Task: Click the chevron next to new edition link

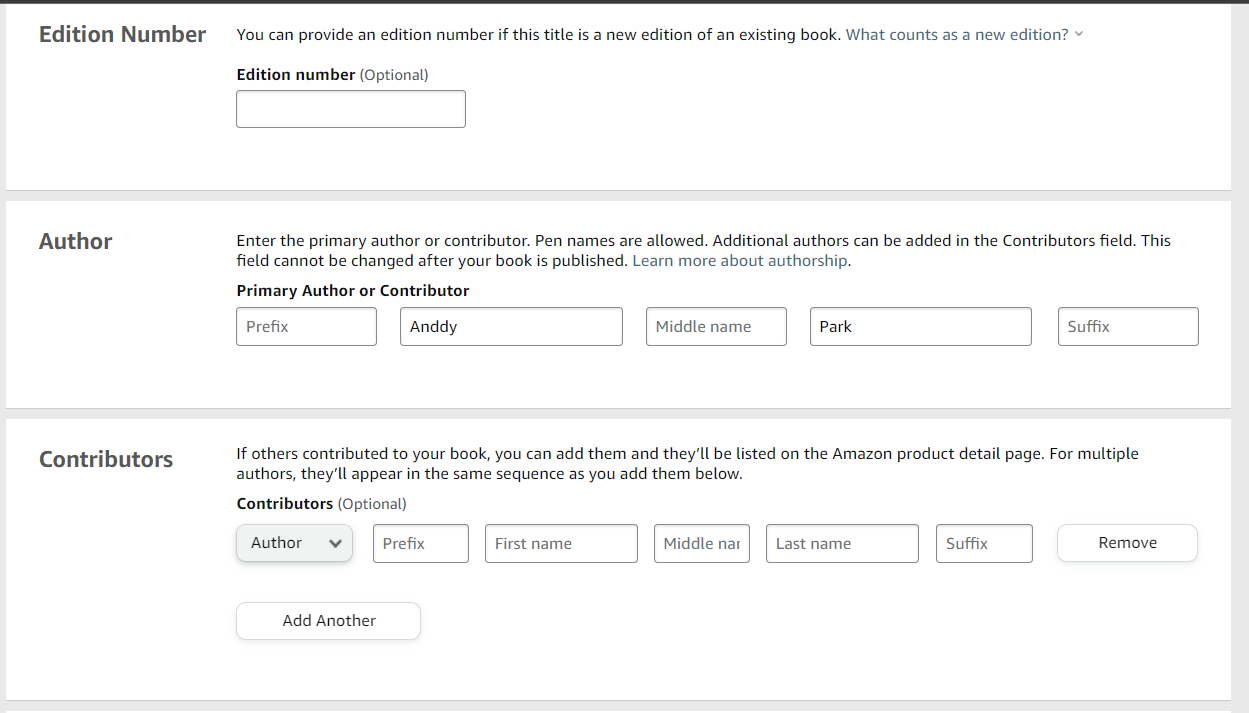Action: 1079,35
